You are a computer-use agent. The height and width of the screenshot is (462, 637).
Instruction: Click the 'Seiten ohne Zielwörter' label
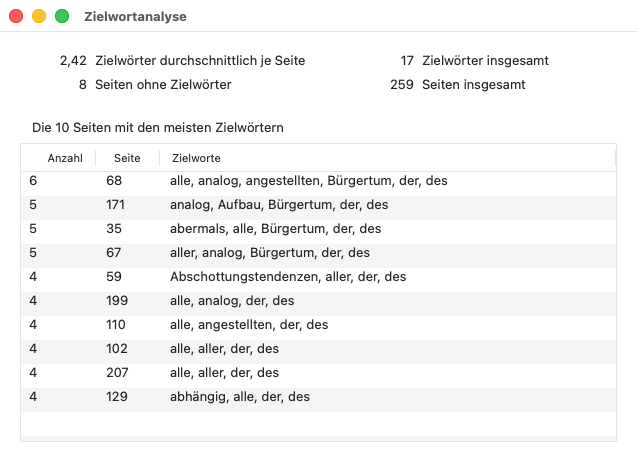pos(163,85)
